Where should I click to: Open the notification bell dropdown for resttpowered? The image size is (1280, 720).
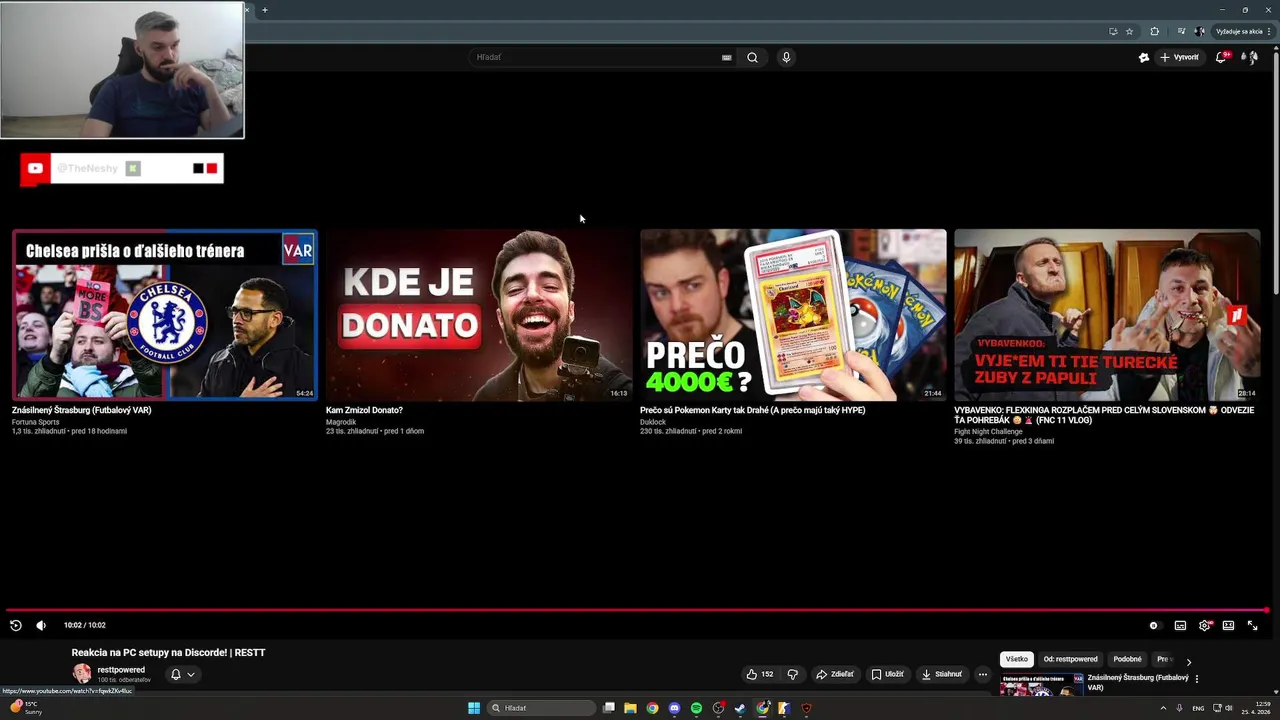pyautogui.click(x=182, y=674)
